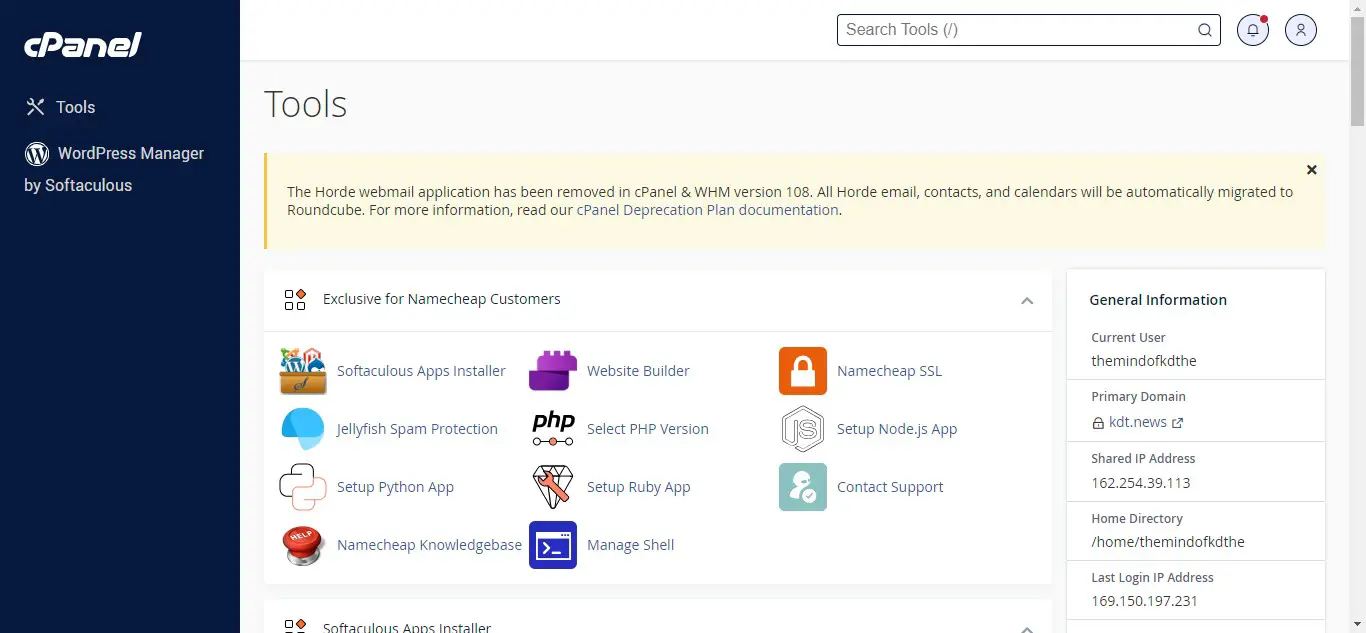Image resolution: width=1366 pixels, height=633 pixels.
Task: Click the Python app icon
Action: click(x=303, y=487)
